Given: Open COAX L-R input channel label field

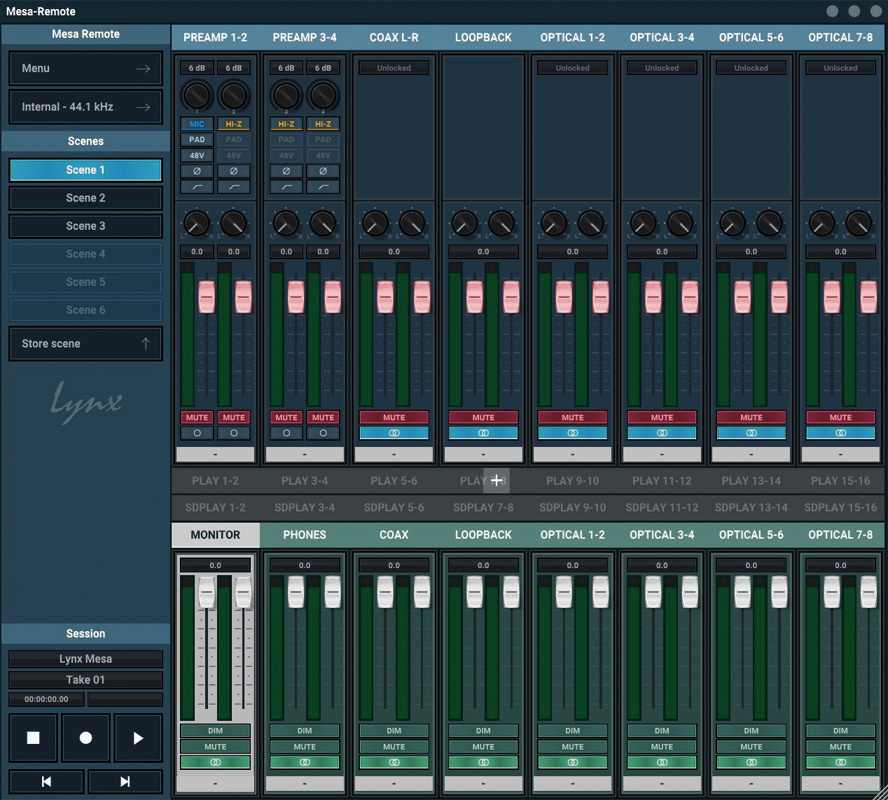Looking at the screenshot, I should click(394, 454).
